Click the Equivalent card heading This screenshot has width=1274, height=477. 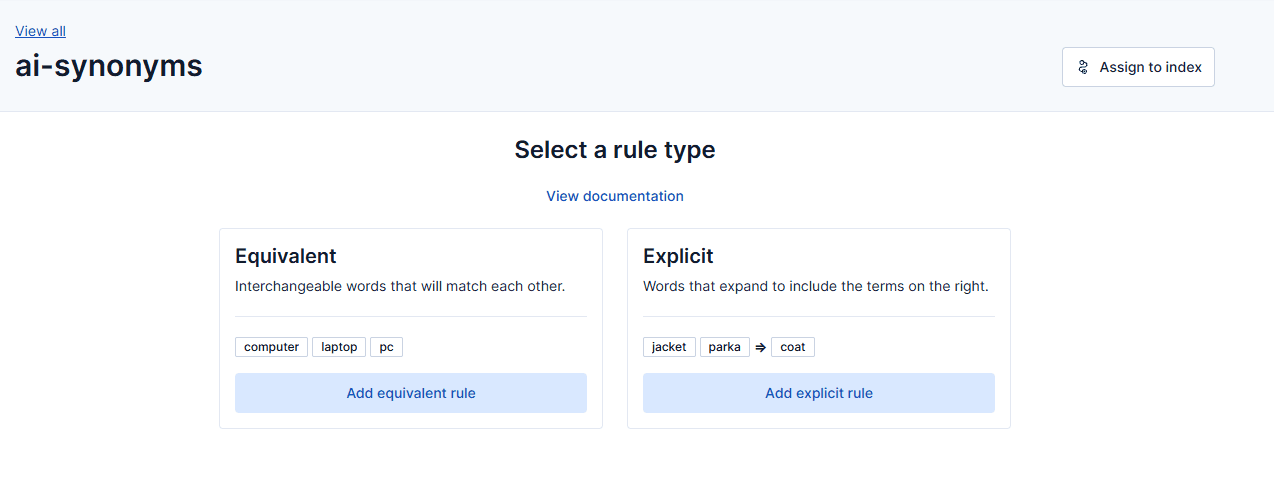(x=286, y=256)
